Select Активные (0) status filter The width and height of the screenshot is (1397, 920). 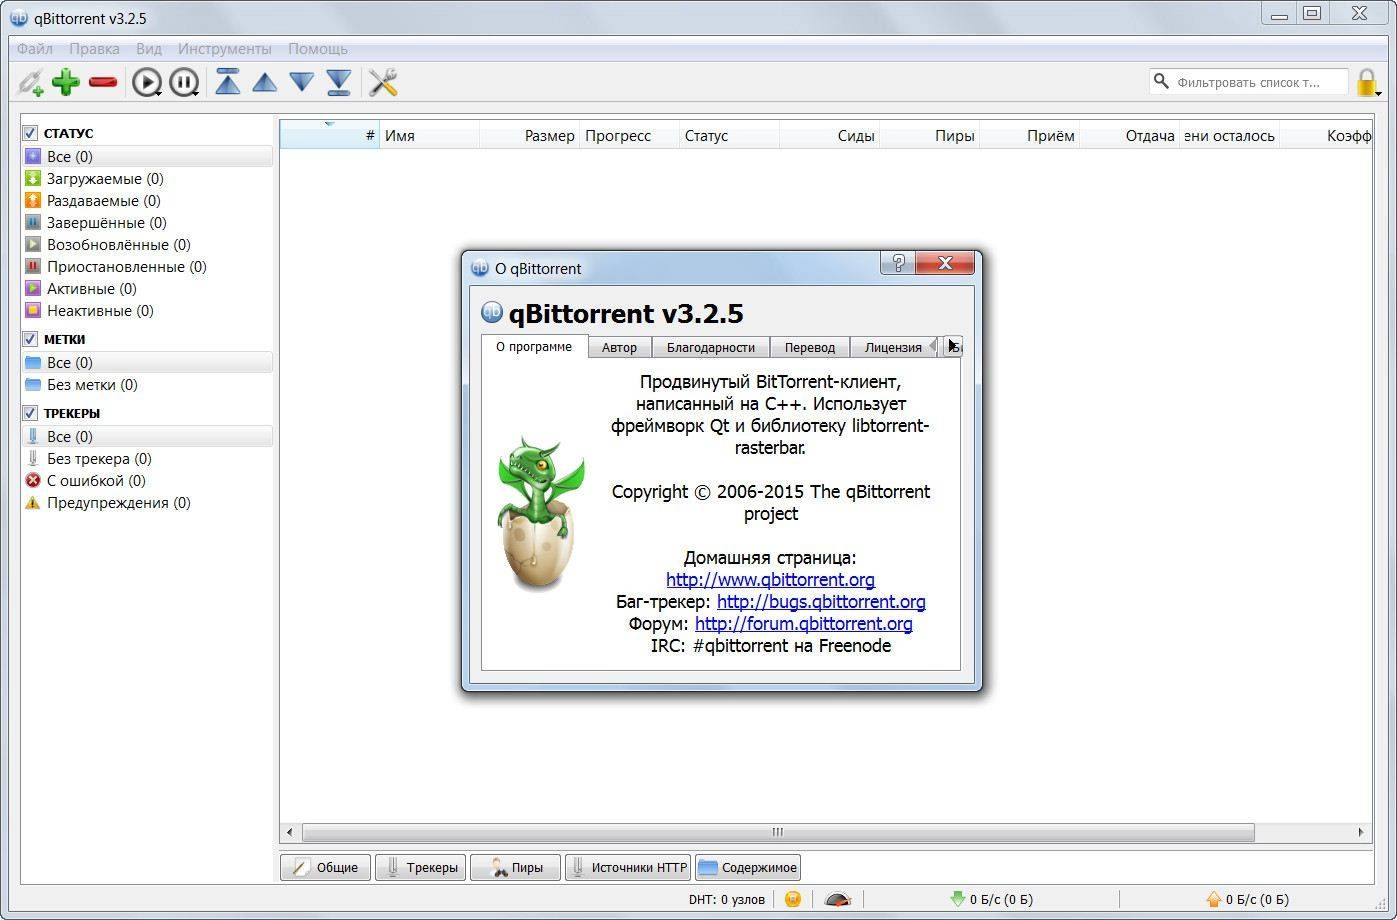pyautogui.click(x=147, y=289)
